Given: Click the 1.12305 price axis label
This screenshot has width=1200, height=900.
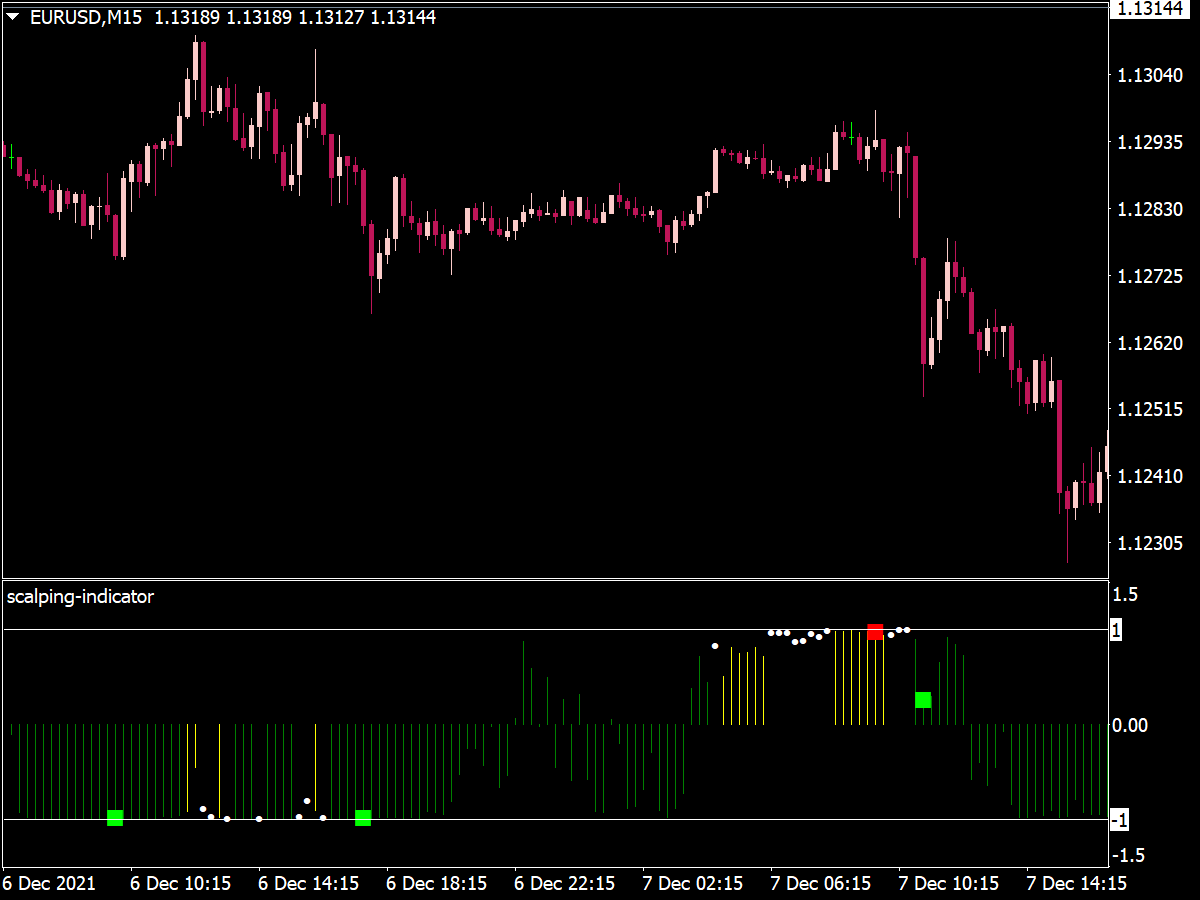Looking at the screenshot, I should (x=1151, y=543).
